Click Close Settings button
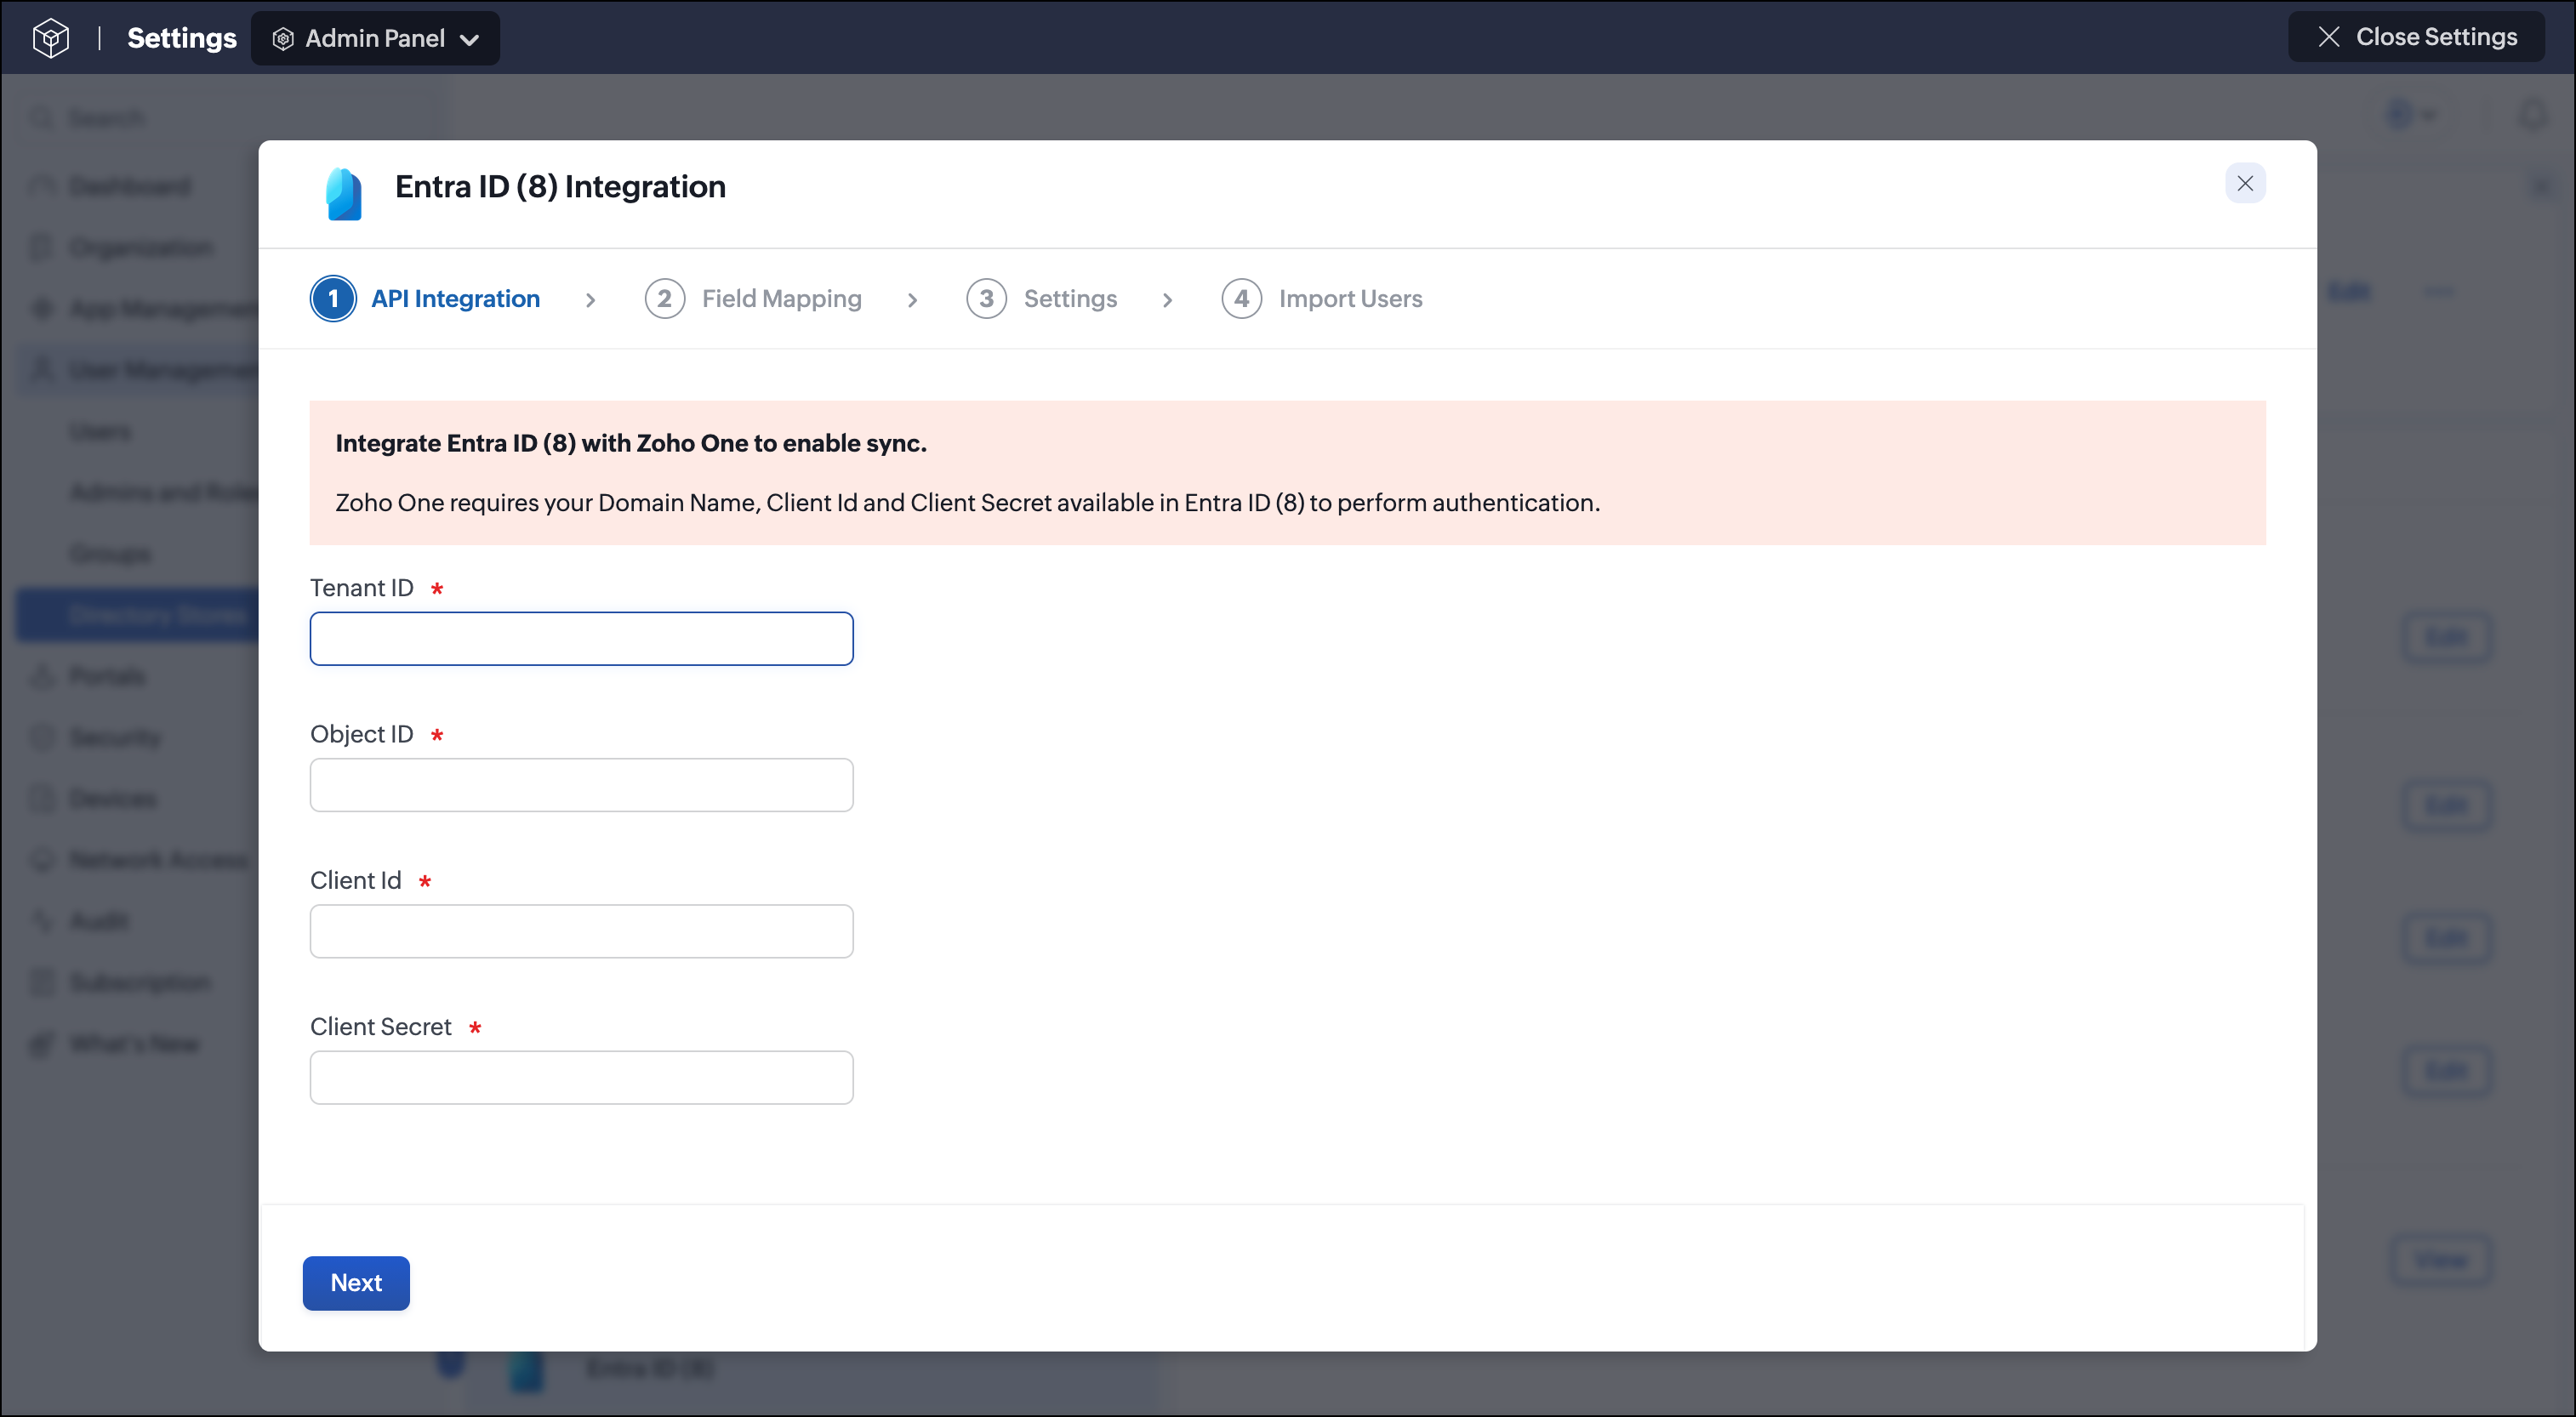Screen dimensions: 2576x1417 click(x=2416, y=37)
